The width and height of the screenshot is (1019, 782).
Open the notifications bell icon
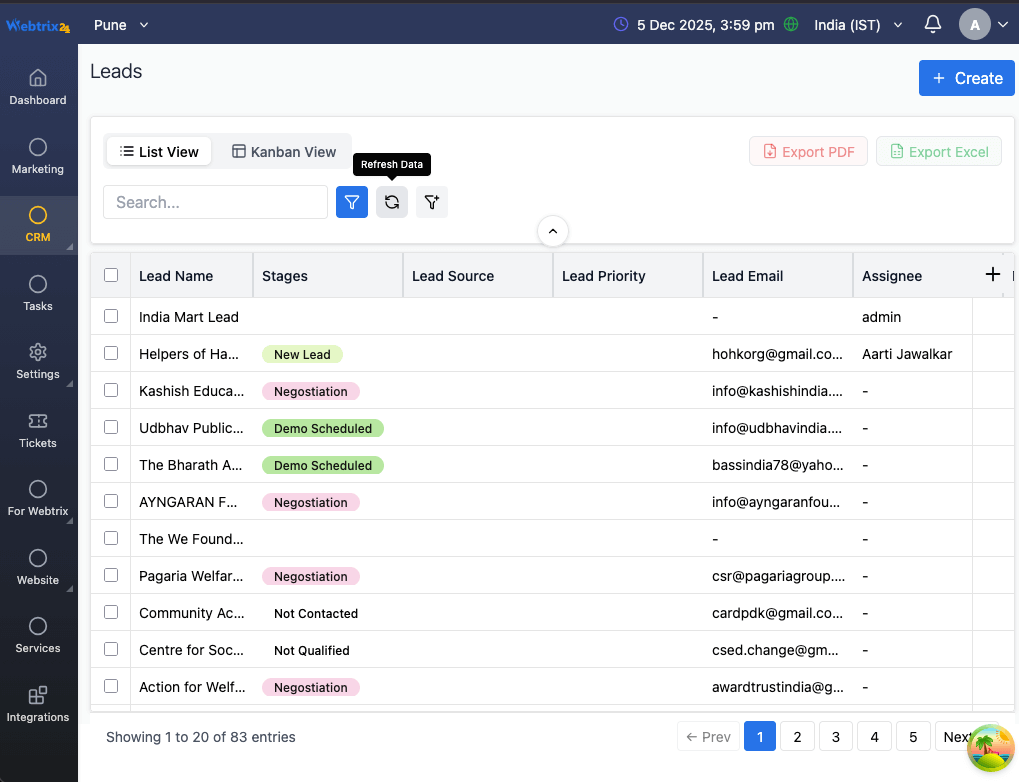tap(932, 24)
